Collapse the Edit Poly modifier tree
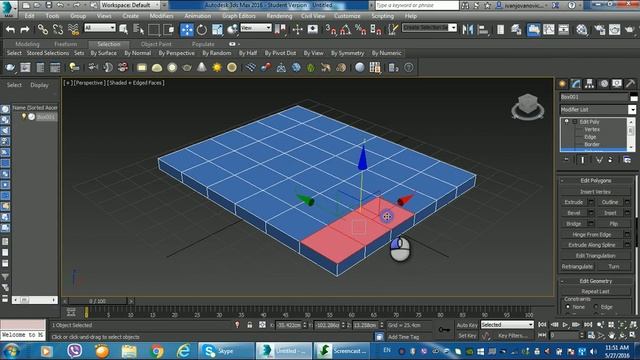Screen dimensions: 640x360 [x=575, y=122]
